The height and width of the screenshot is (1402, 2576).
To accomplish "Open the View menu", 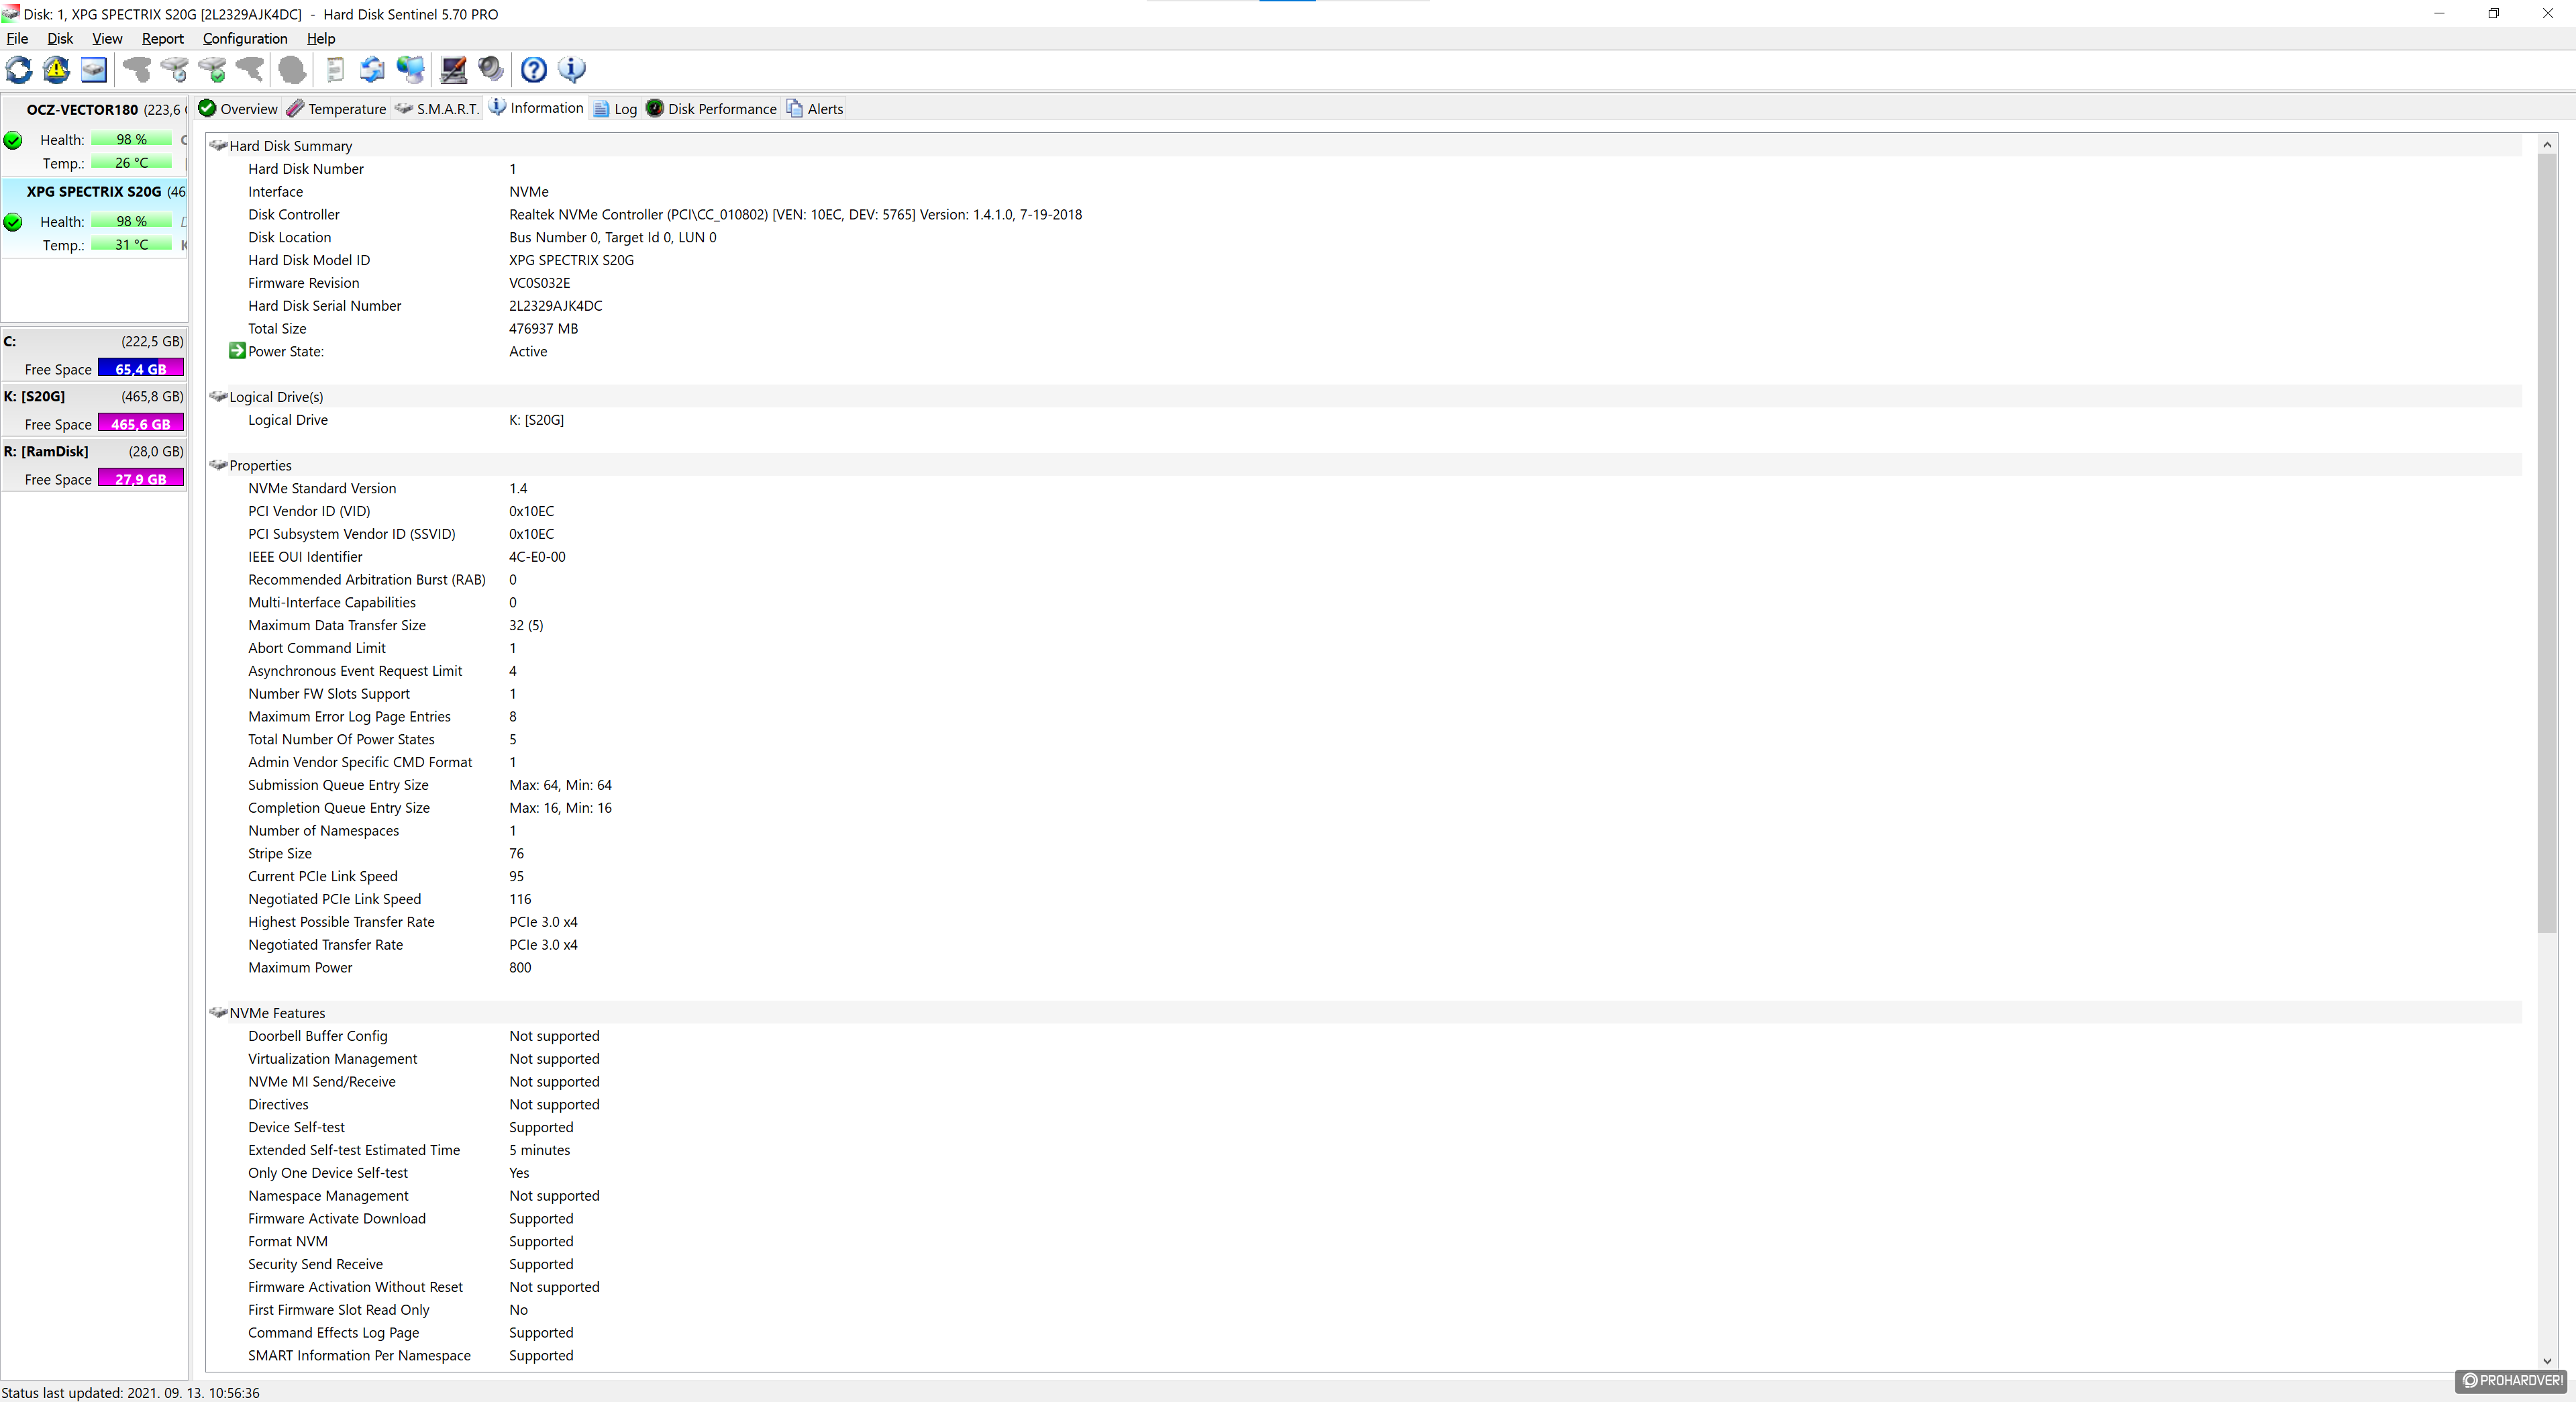I will click(x=107, y=38).
